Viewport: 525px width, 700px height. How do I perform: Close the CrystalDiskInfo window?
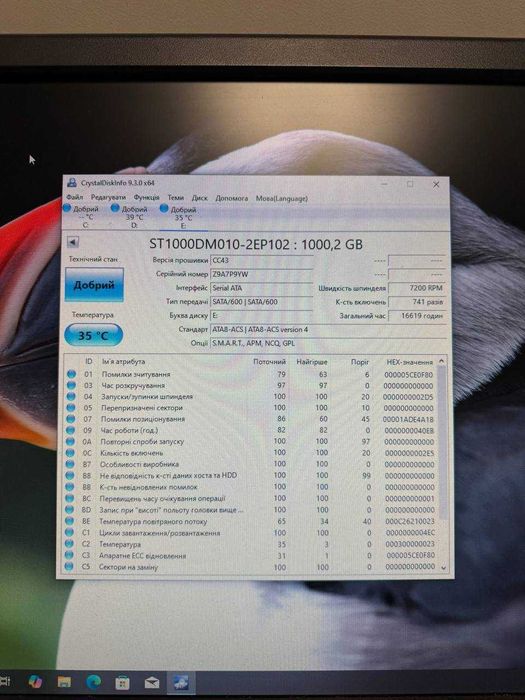point(436,184)
